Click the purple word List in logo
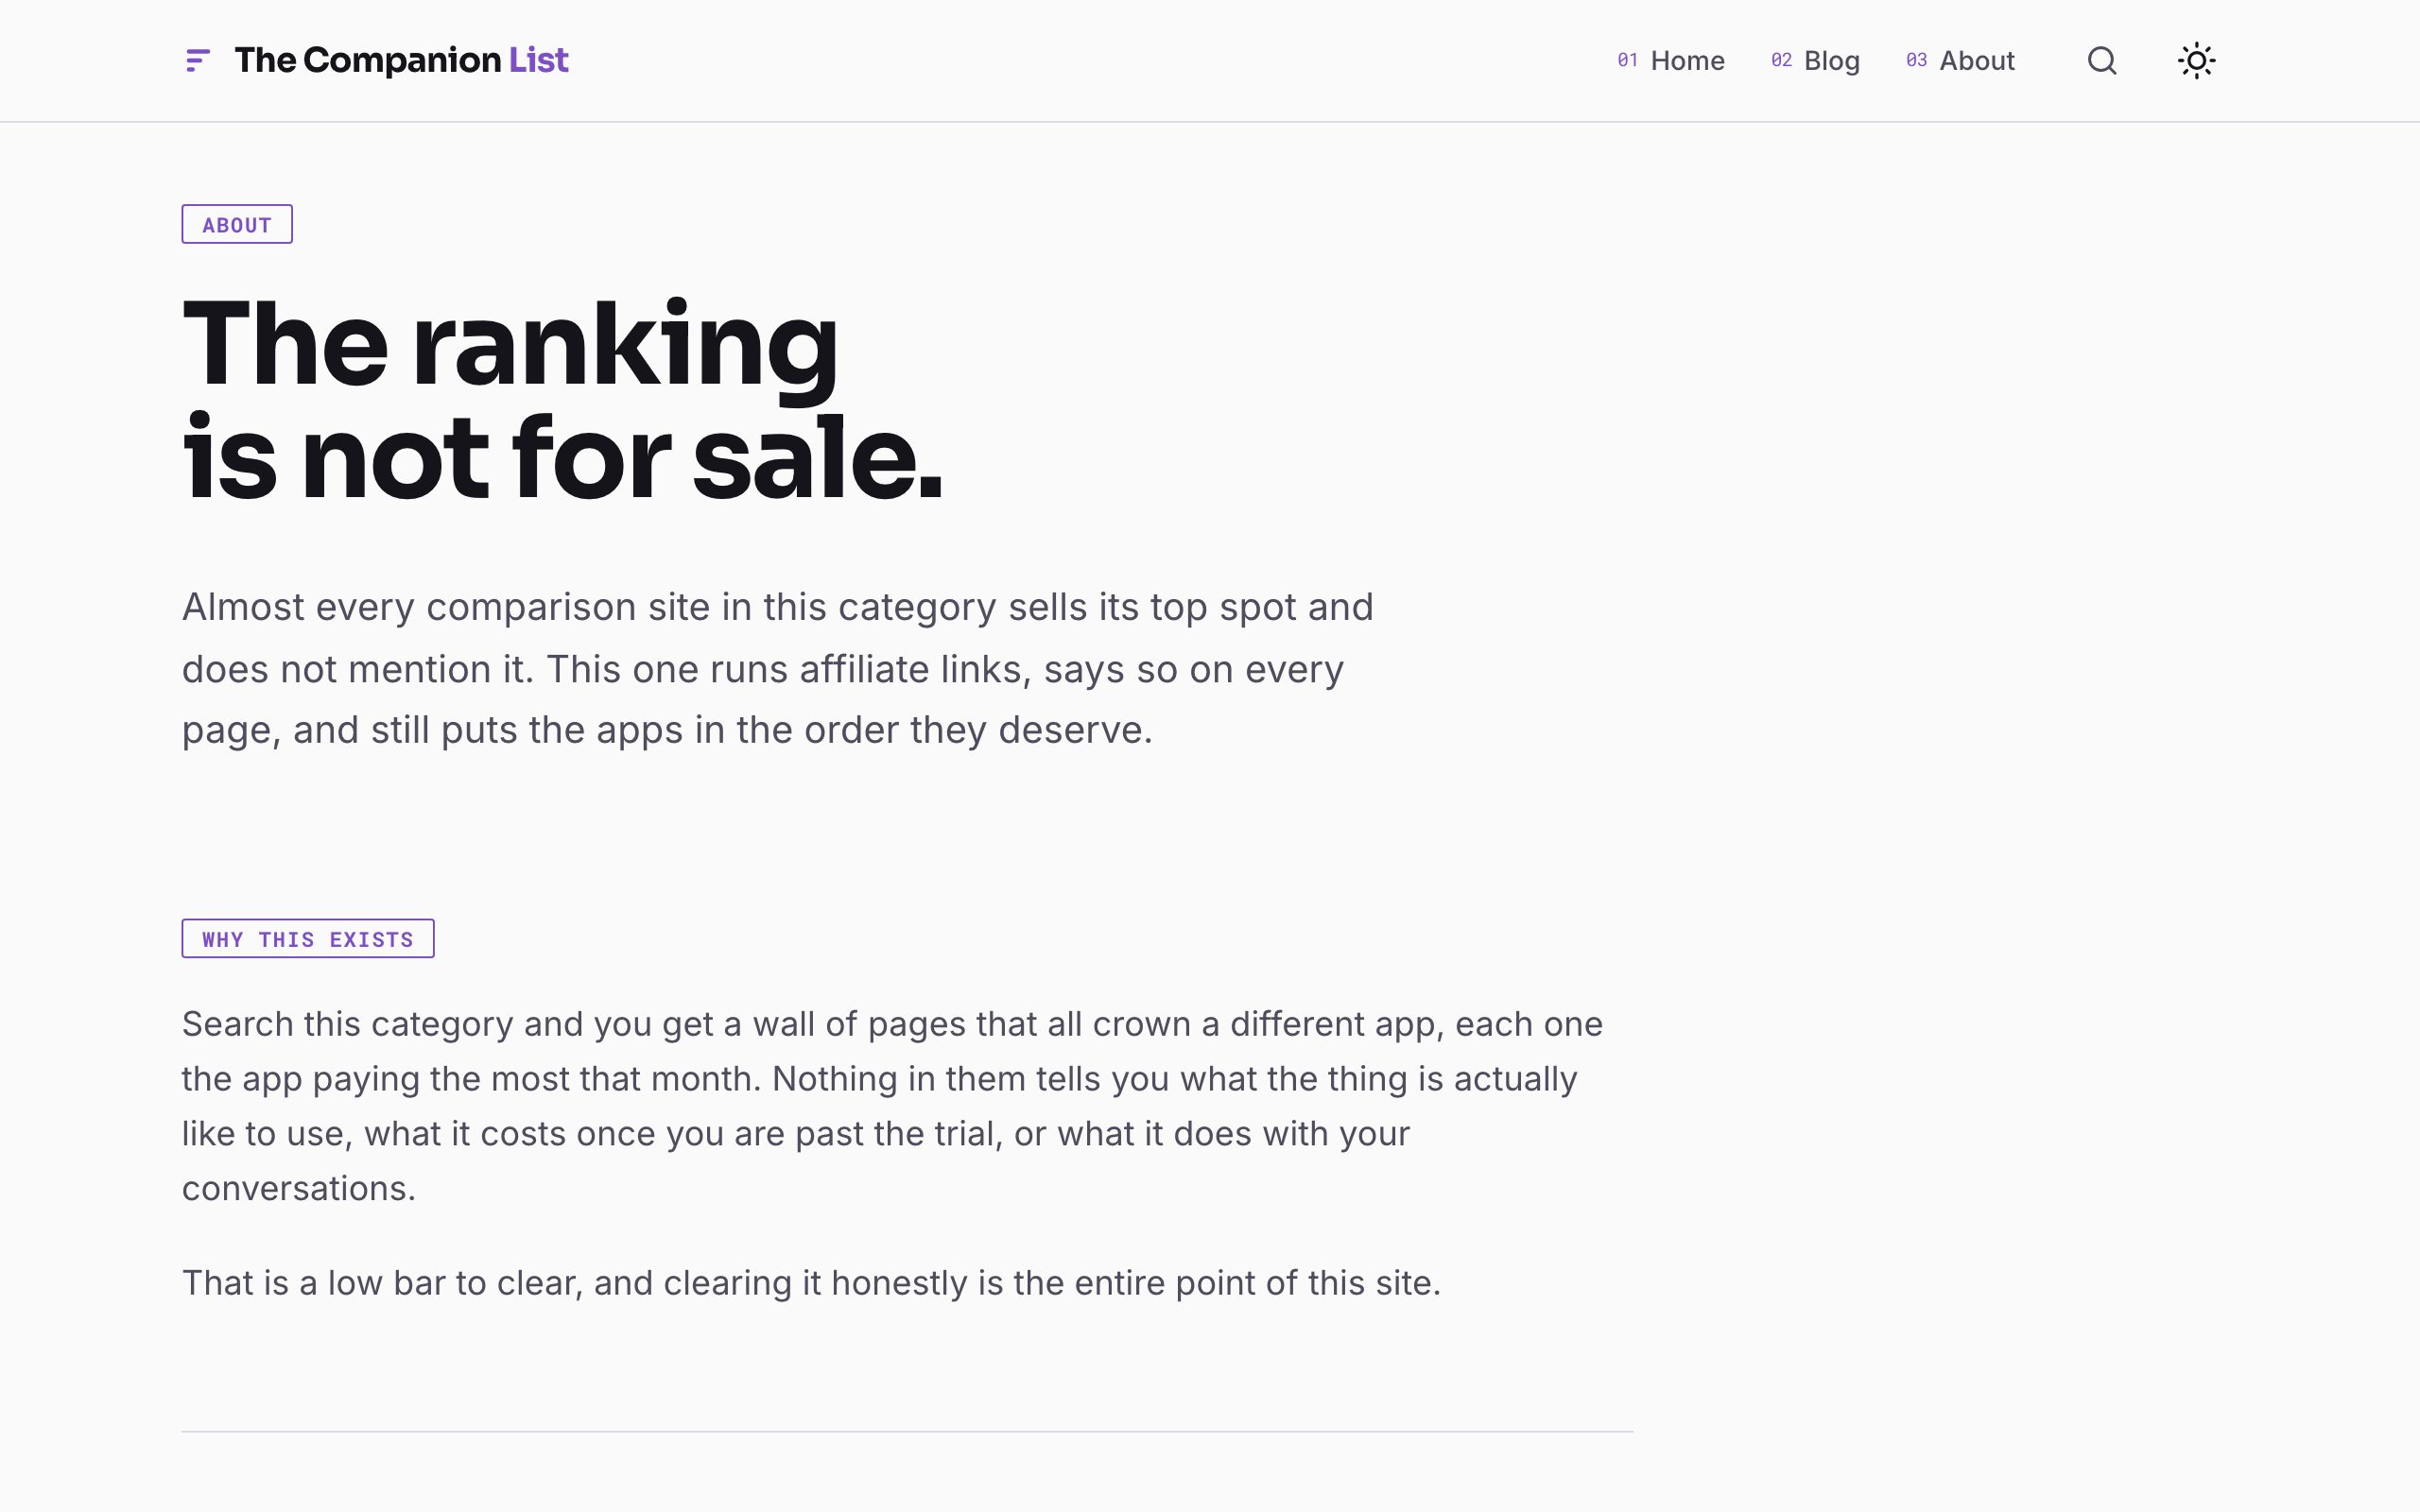The image size is (2420, 1512). coord(538,61)
